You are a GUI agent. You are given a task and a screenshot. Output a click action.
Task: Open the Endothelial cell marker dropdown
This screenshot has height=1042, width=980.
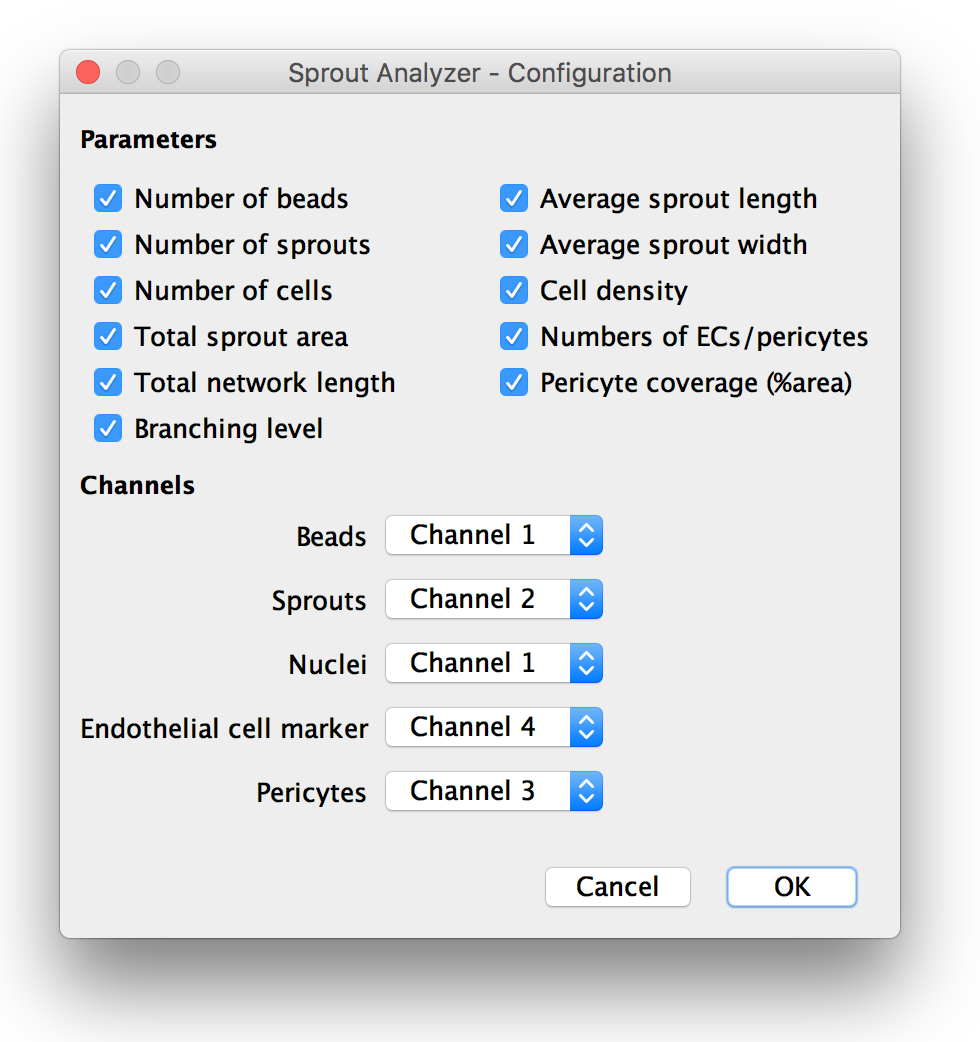(x=494, y=727)
